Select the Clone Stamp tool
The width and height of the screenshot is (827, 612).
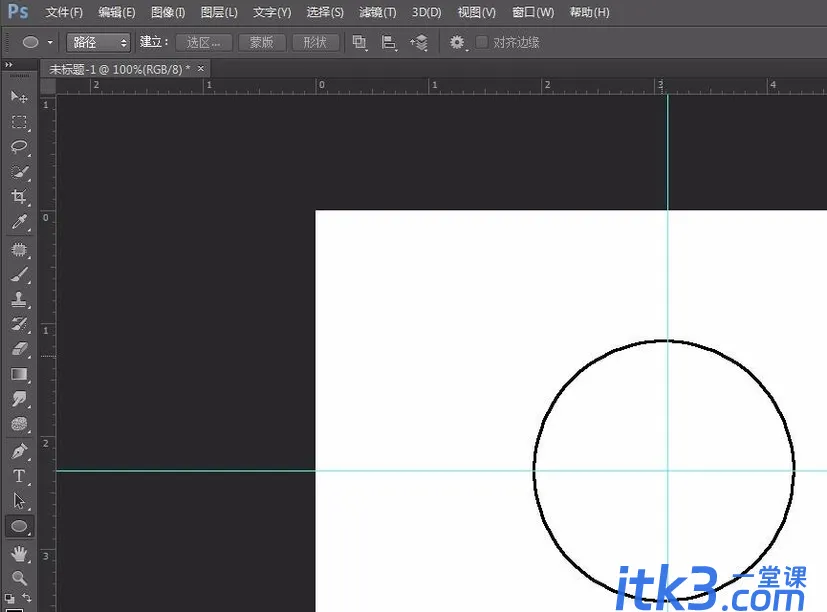(x=19, y=299)
